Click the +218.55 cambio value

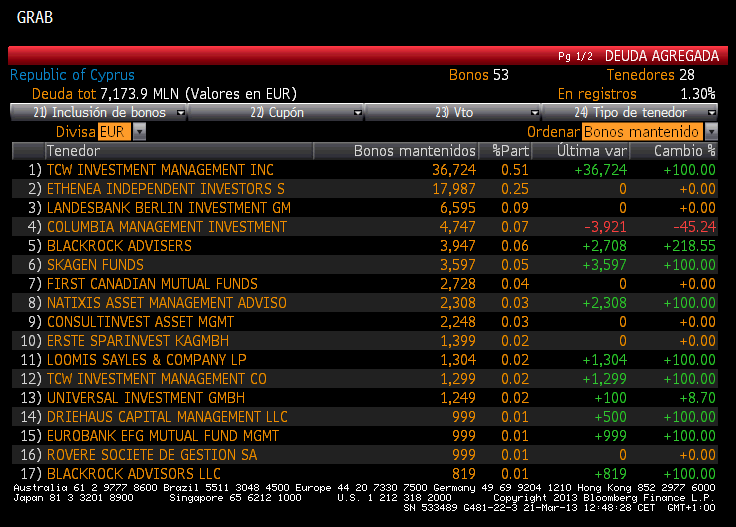689,246
